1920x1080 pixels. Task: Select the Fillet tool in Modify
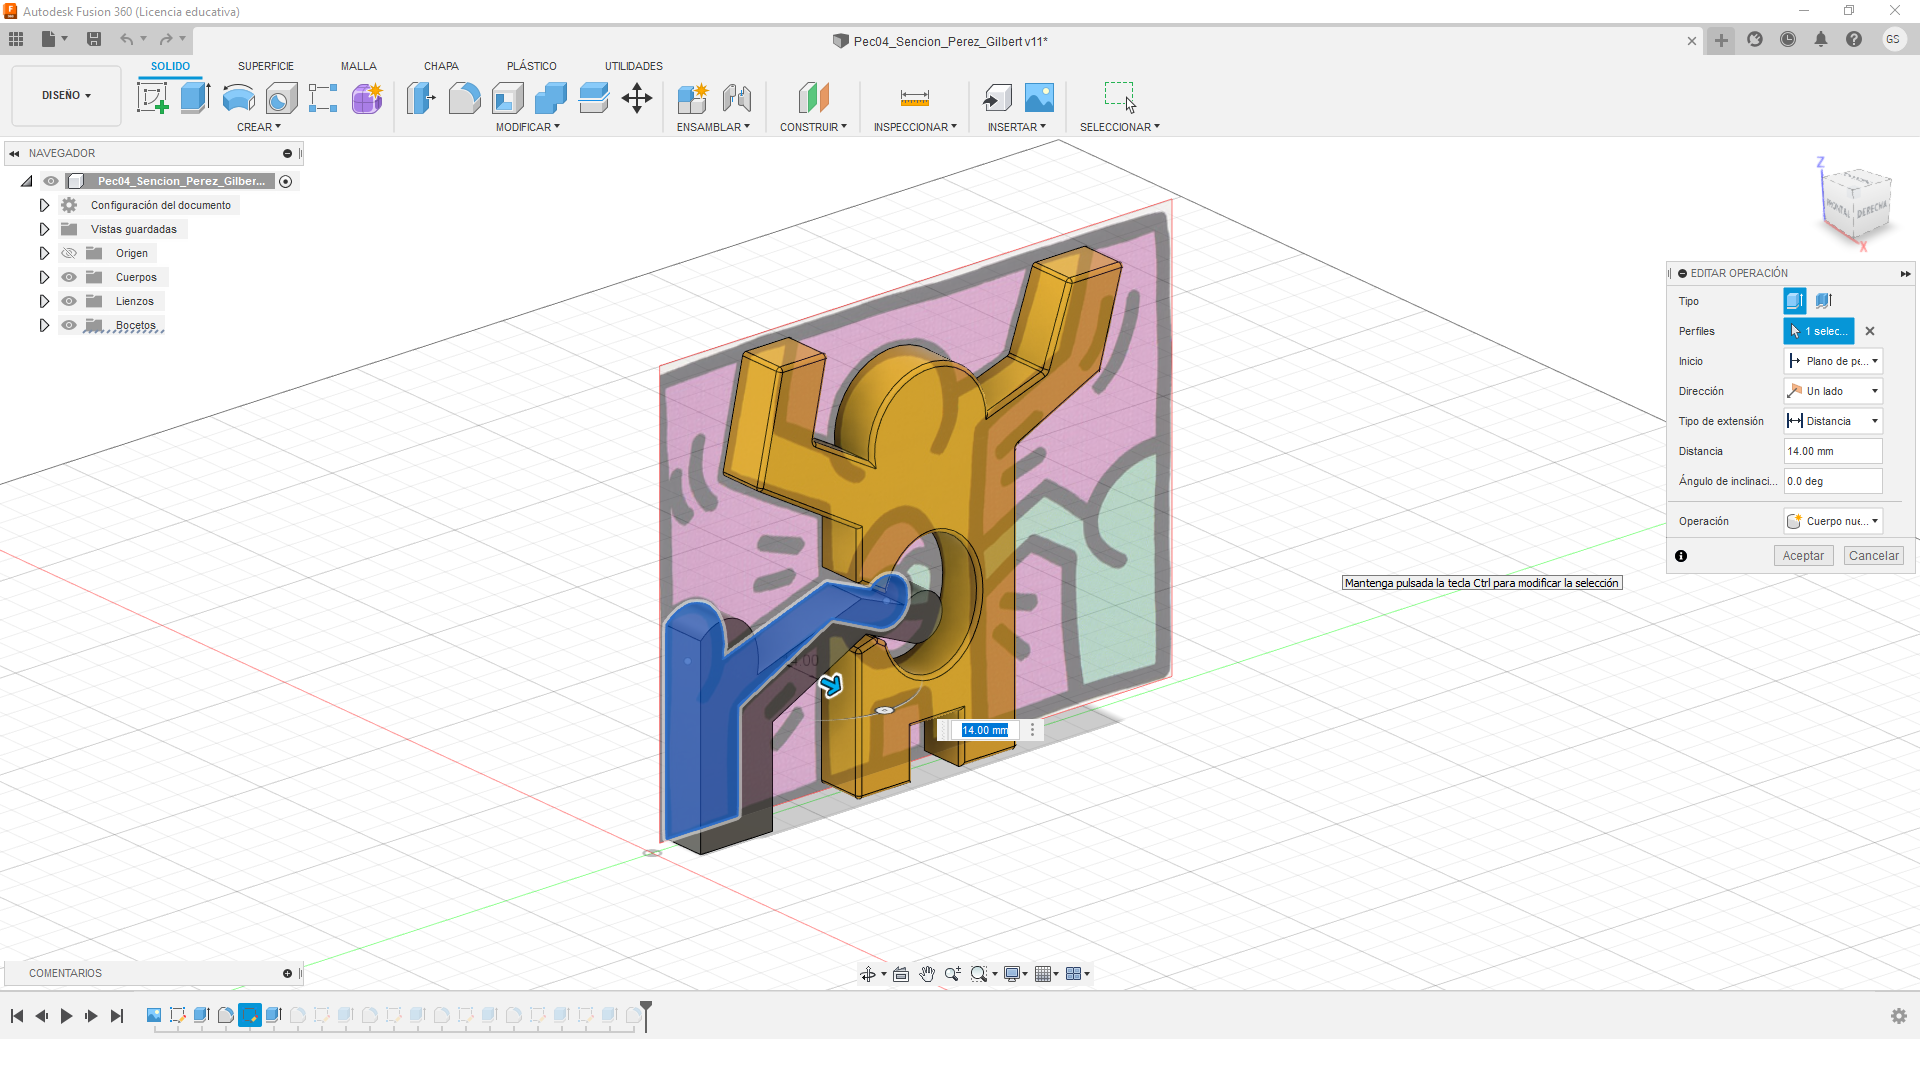pos(464,98)
